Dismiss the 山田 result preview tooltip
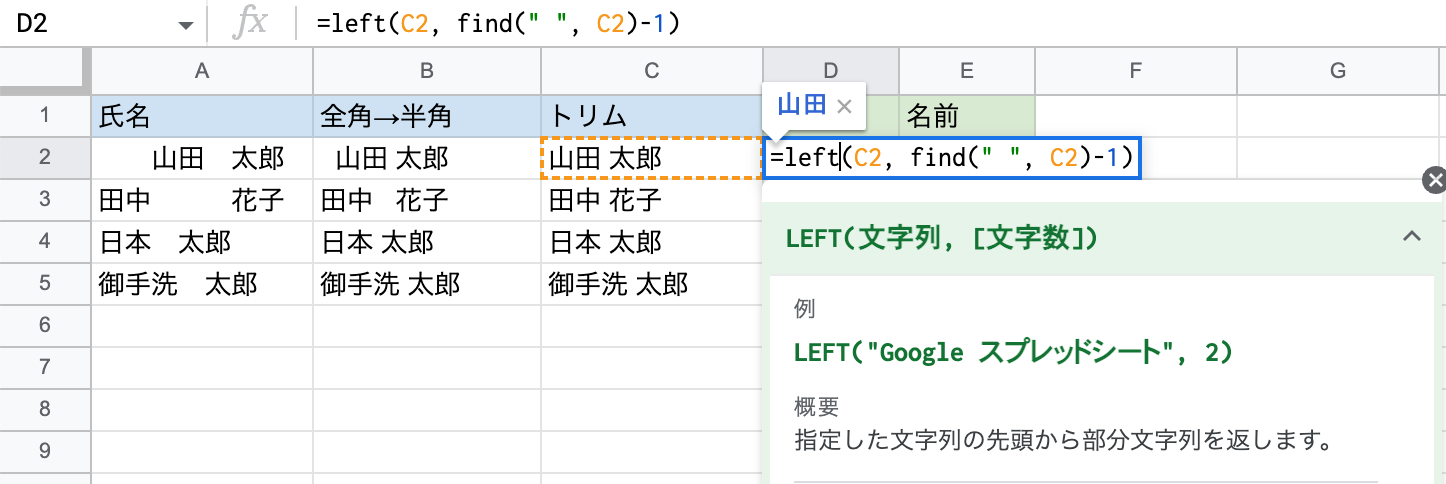The image size is (1446, 484). [843, 106]
